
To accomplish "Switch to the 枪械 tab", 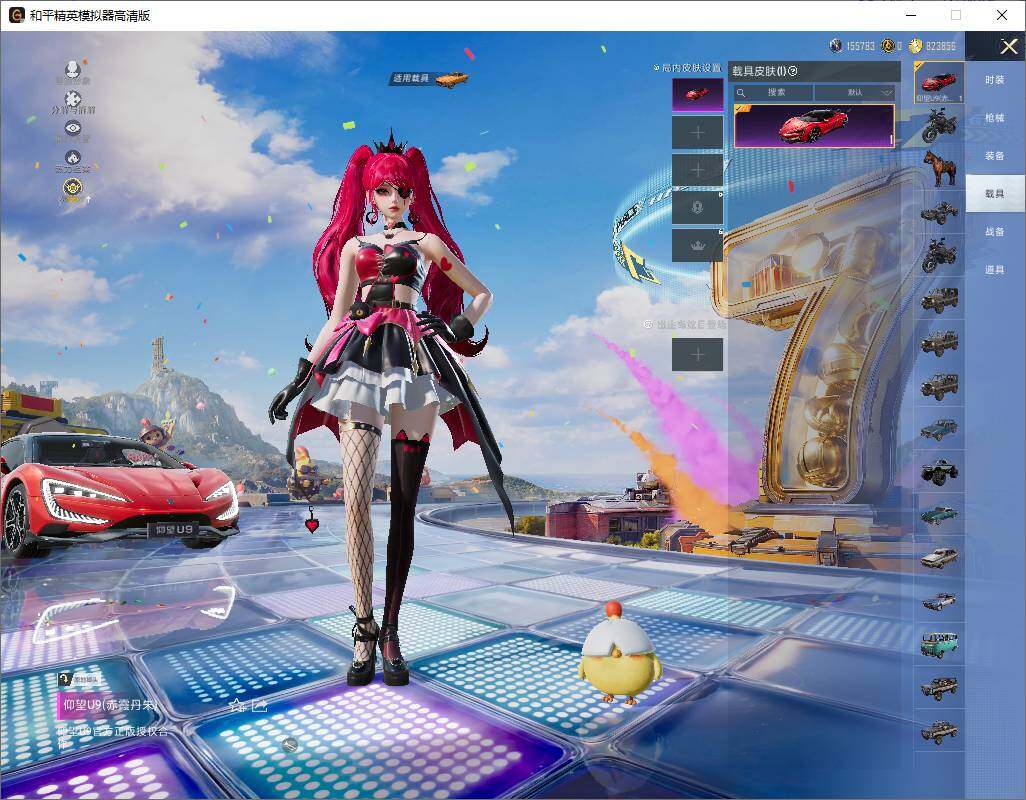I will 995,118.
